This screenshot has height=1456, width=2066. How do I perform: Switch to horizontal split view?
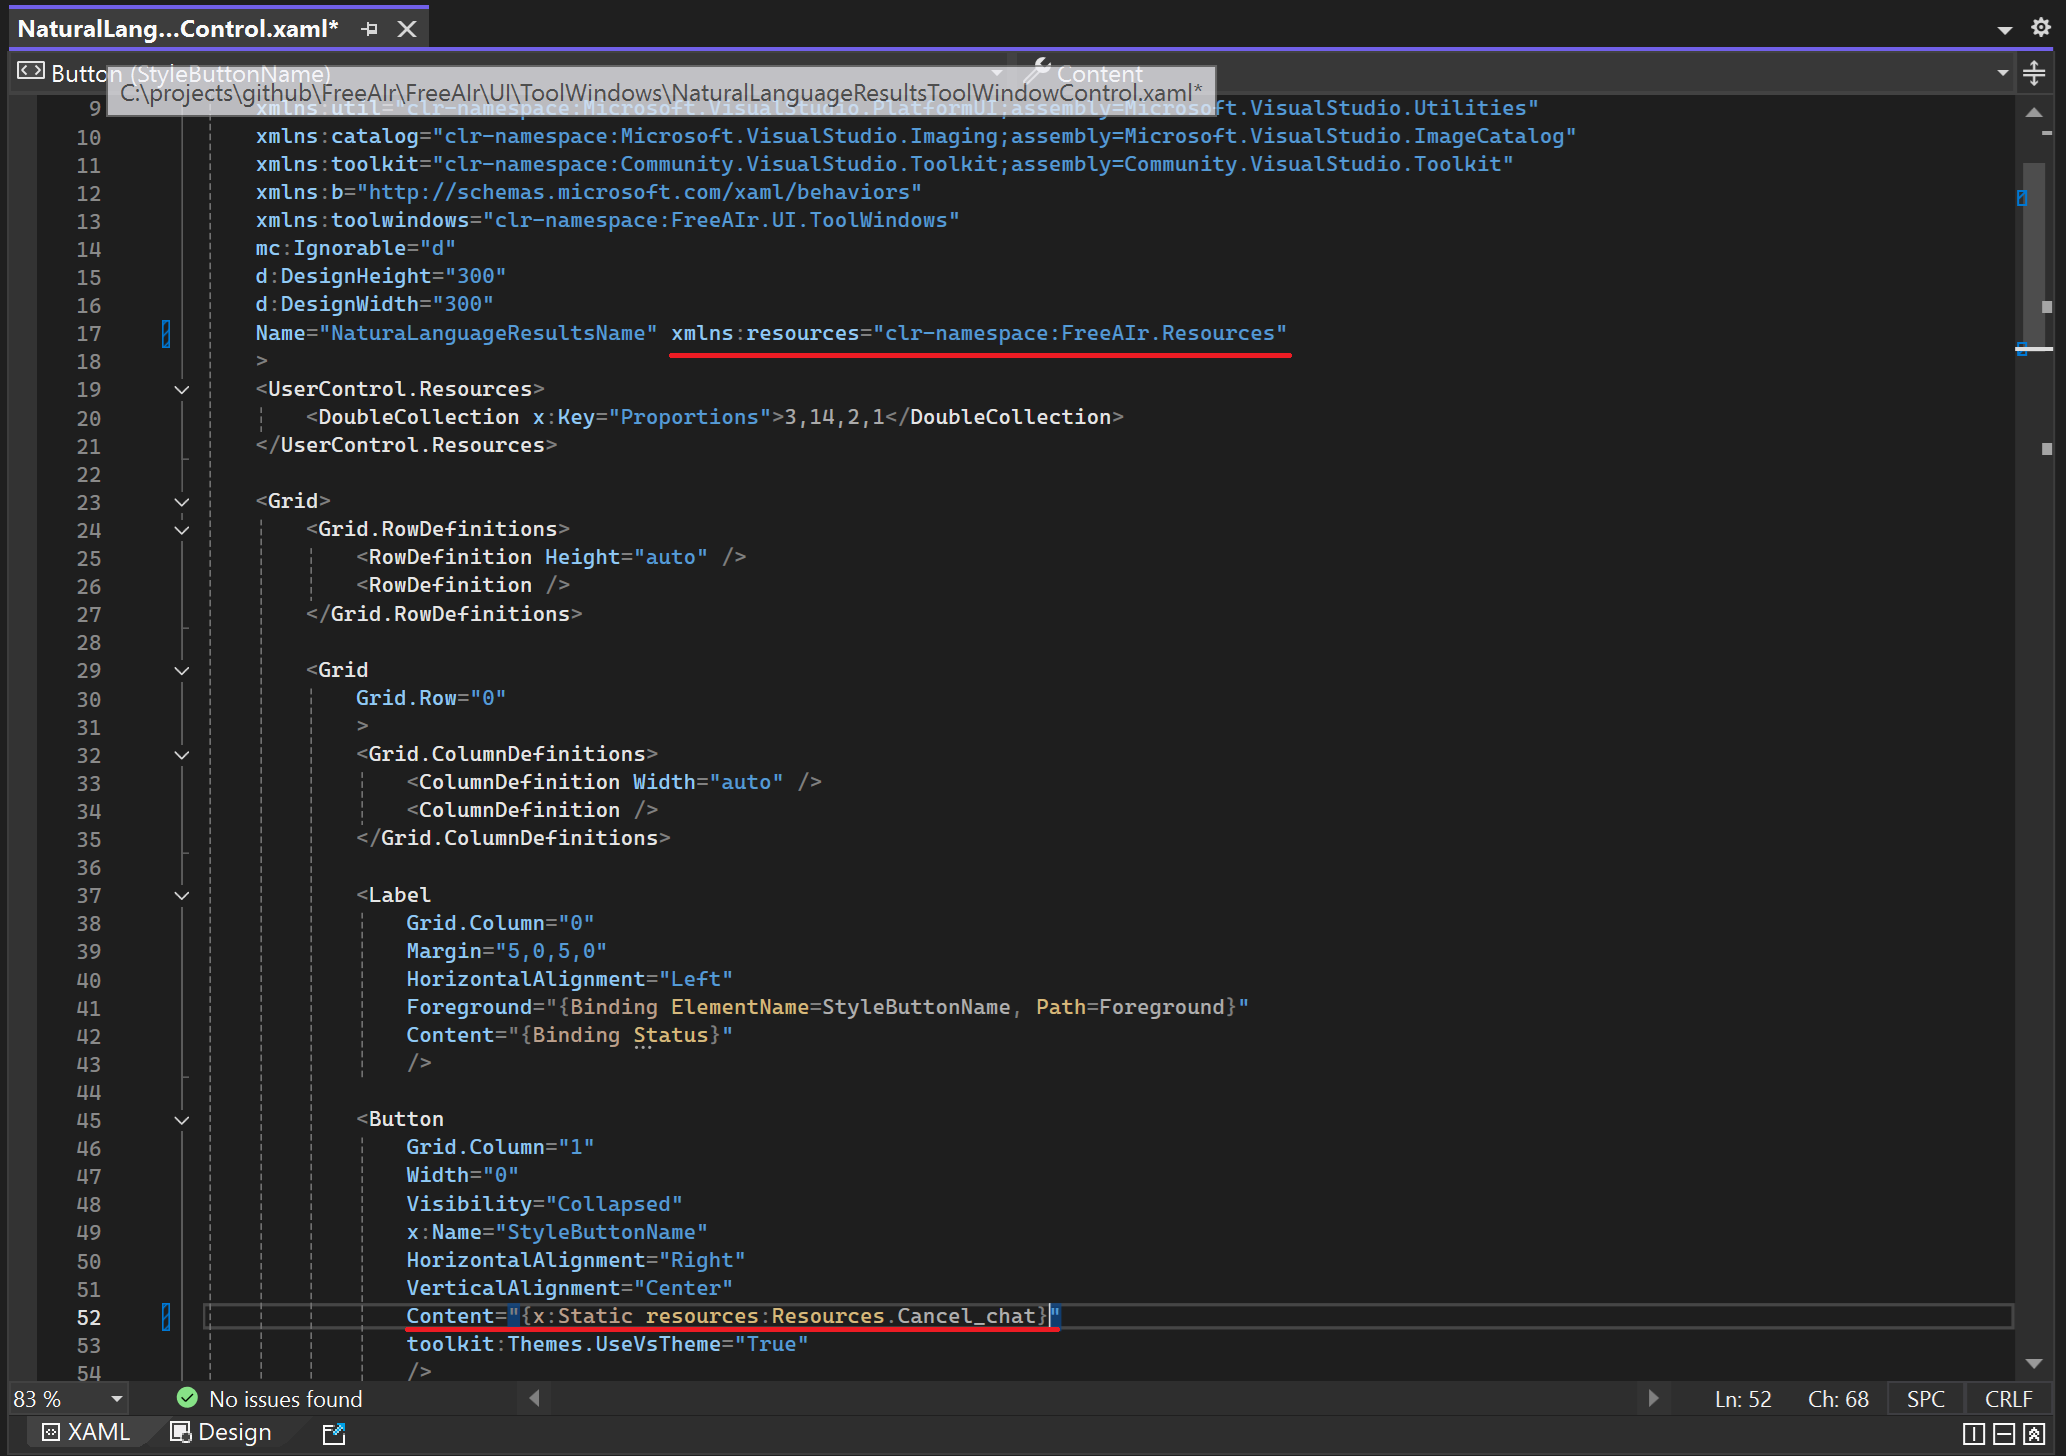coord(2004,1434)
